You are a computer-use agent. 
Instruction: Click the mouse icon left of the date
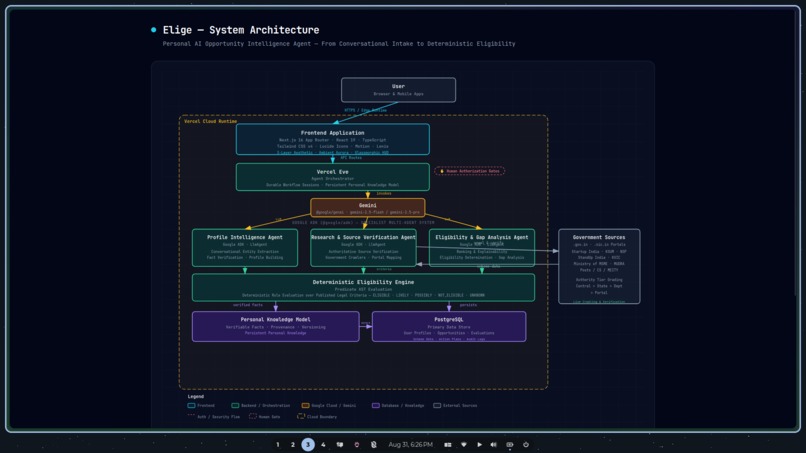click(x=374, y=445)
